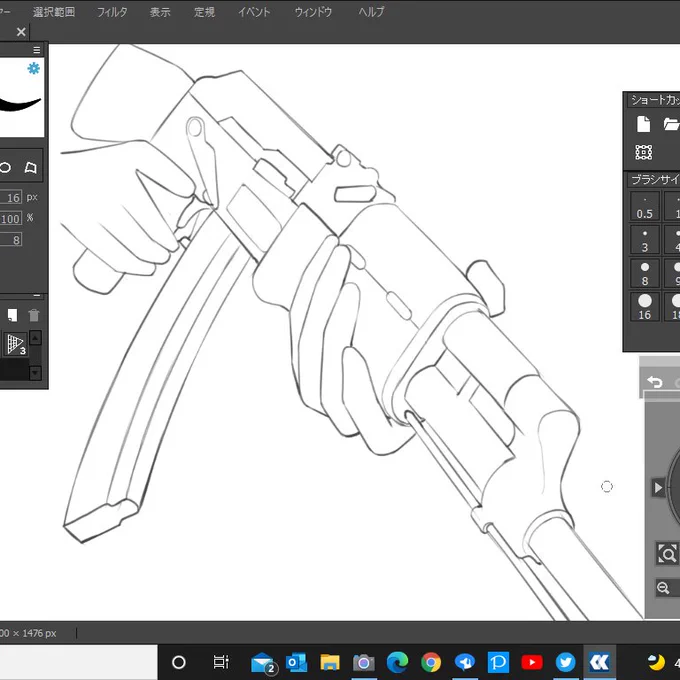Open the blue P app on taskbar

[498, 662]
